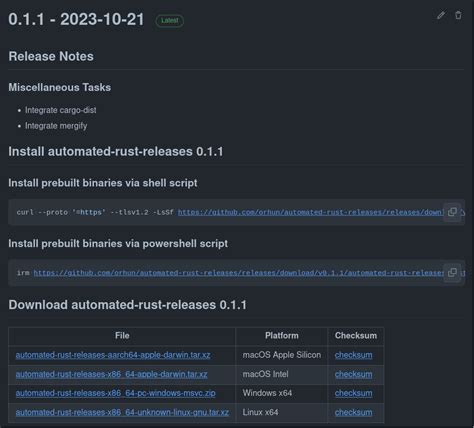Click the green Latest badge
This screenshot has width=474, height=428.
170,21
